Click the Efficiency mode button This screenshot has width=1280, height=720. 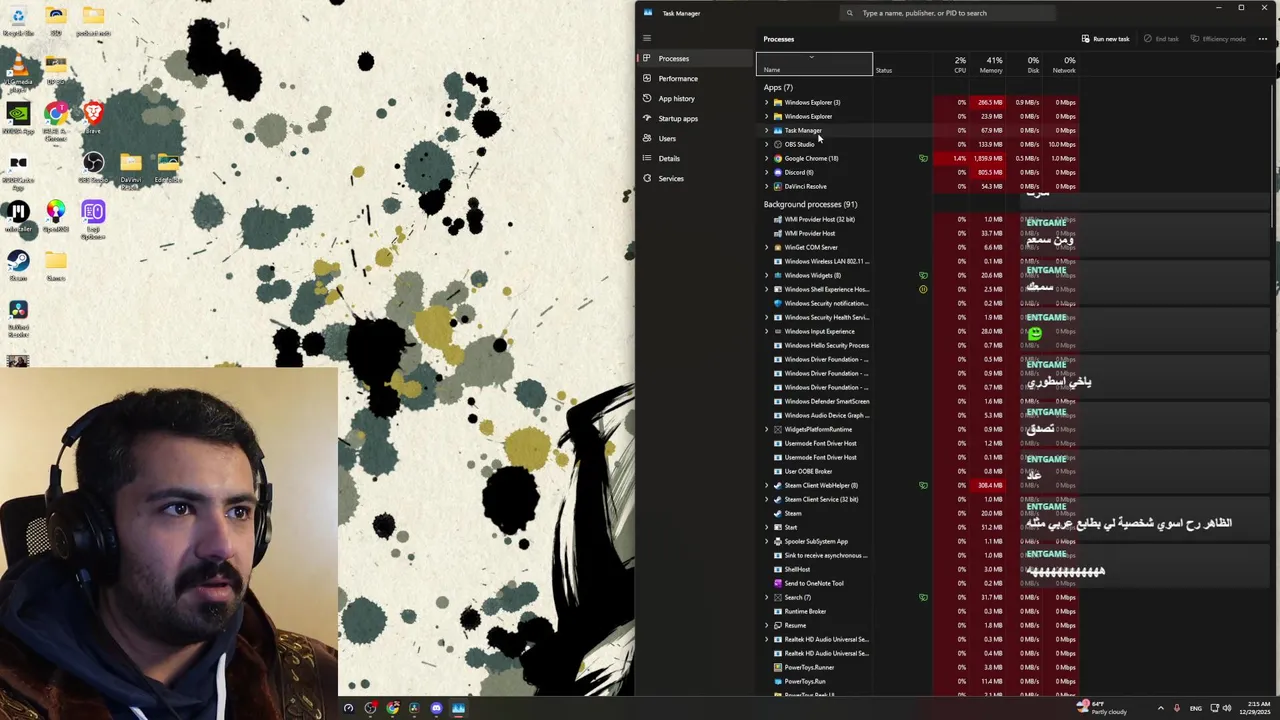pos(1218,39)
